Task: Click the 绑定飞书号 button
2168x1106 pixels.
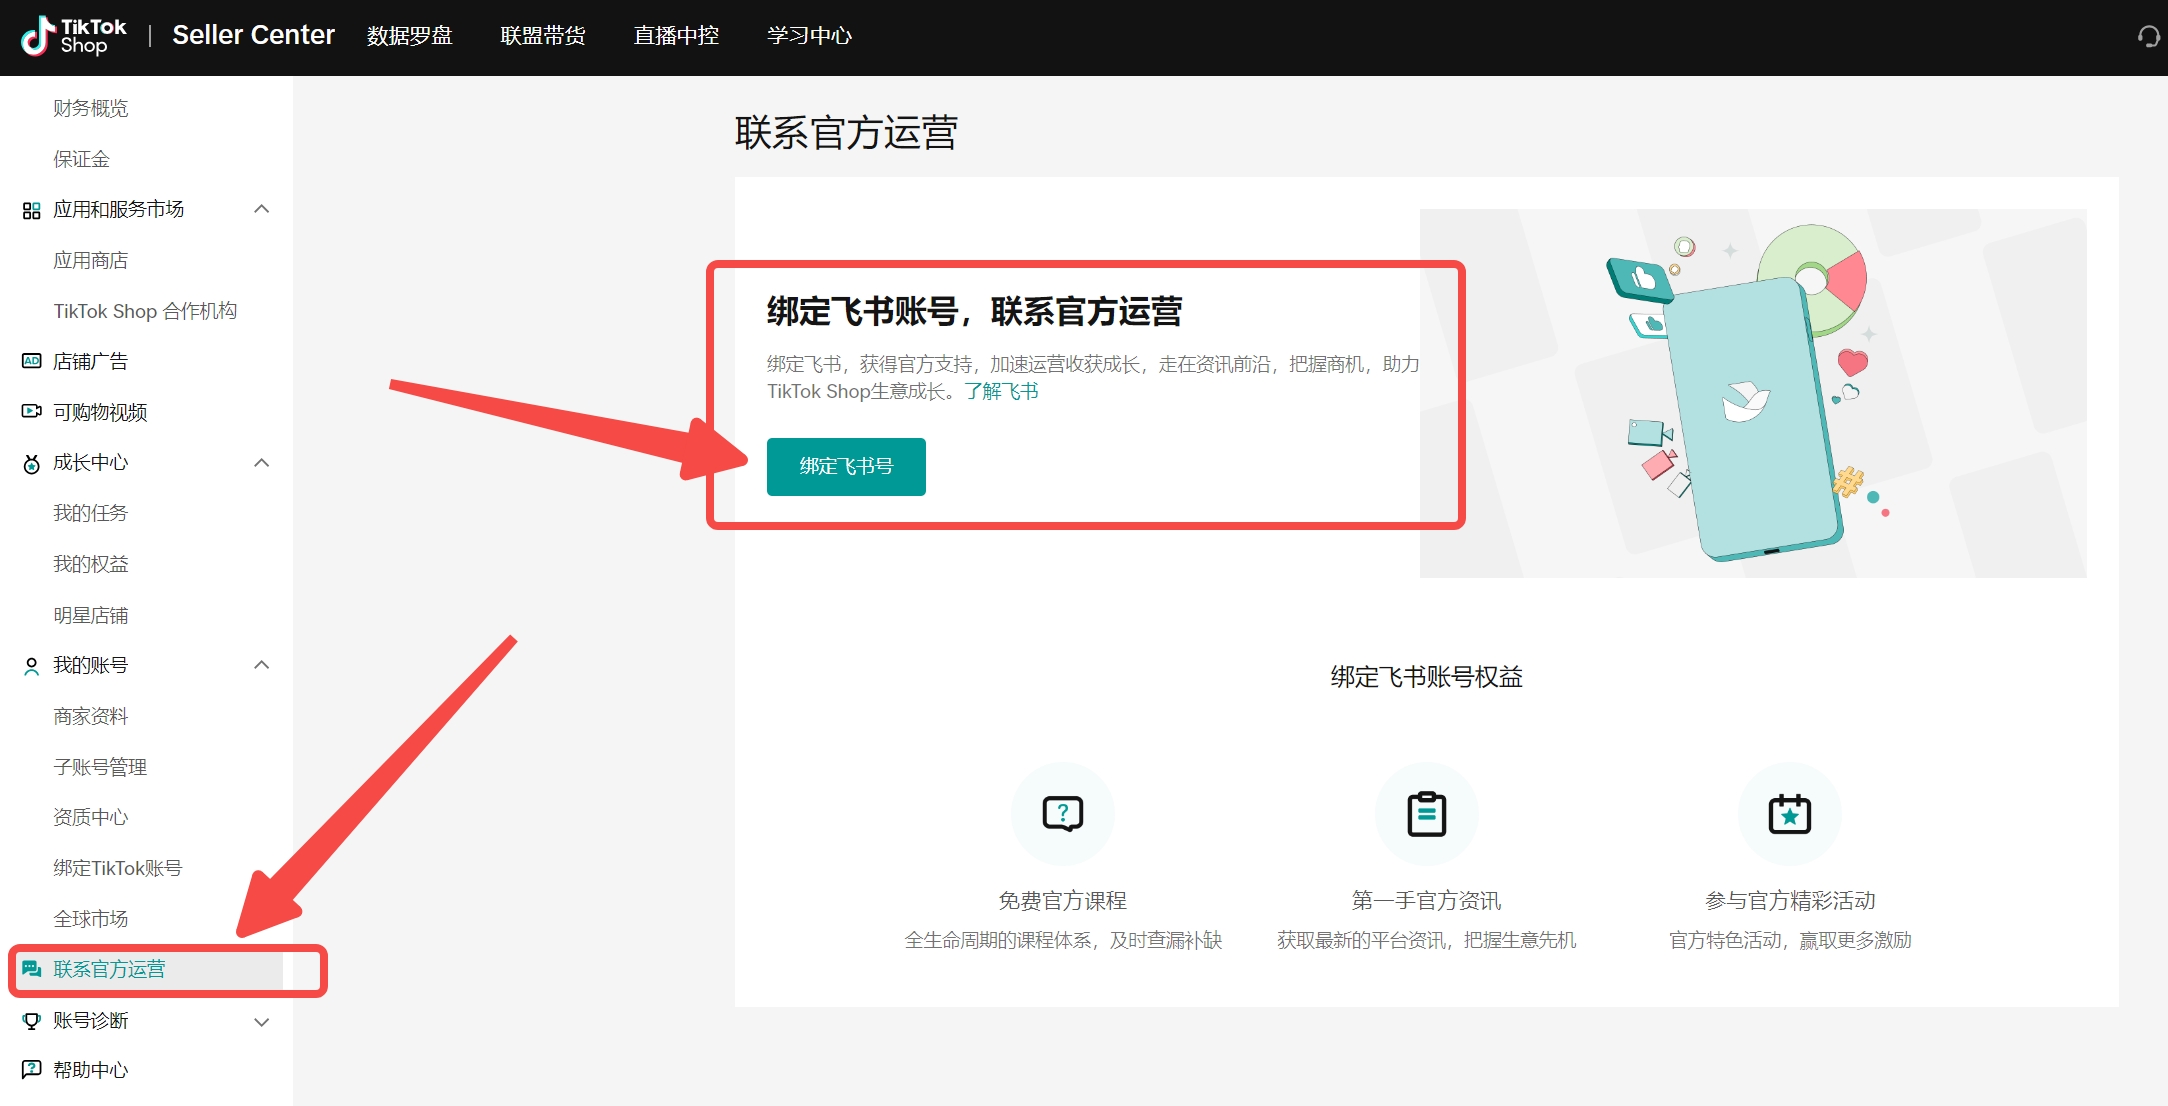Action: pyautogui.click(x=846, y=466)
